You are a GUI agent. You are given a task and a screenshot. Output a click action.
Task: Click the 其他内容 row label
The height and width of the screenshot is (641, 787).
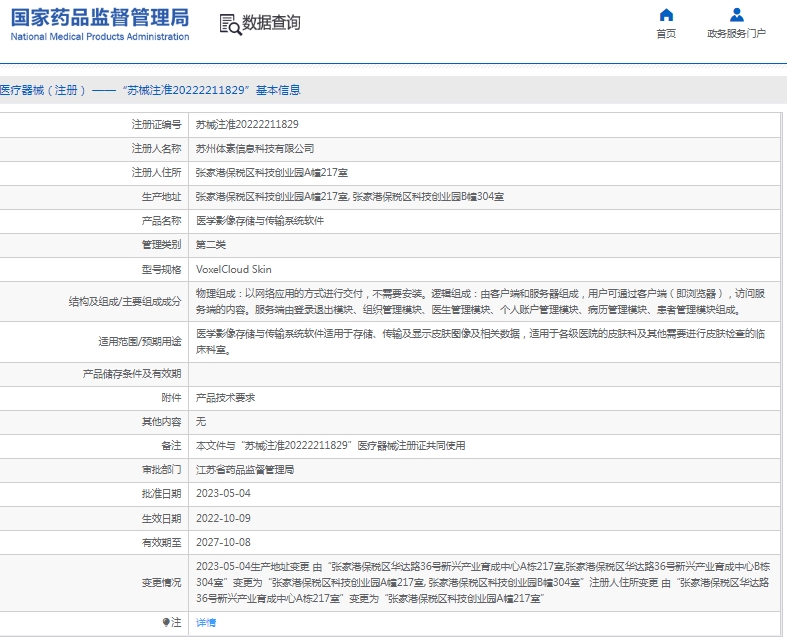click(x=161, y=422)
